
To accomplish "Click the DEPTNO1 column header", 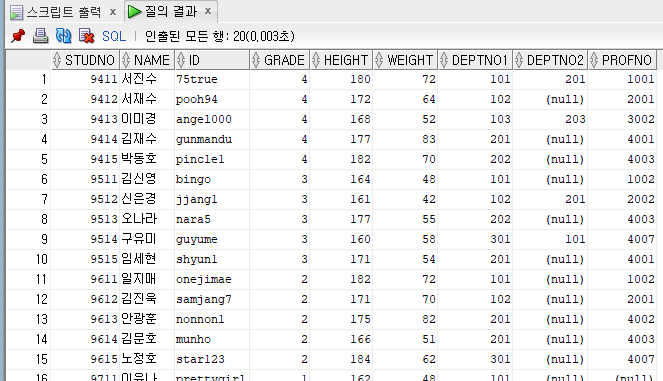I will click(x=475, y=60).
